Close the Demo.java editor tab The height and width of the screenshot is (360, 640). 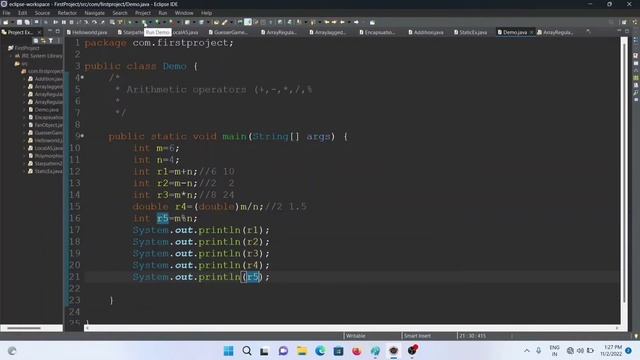point(531,32)
